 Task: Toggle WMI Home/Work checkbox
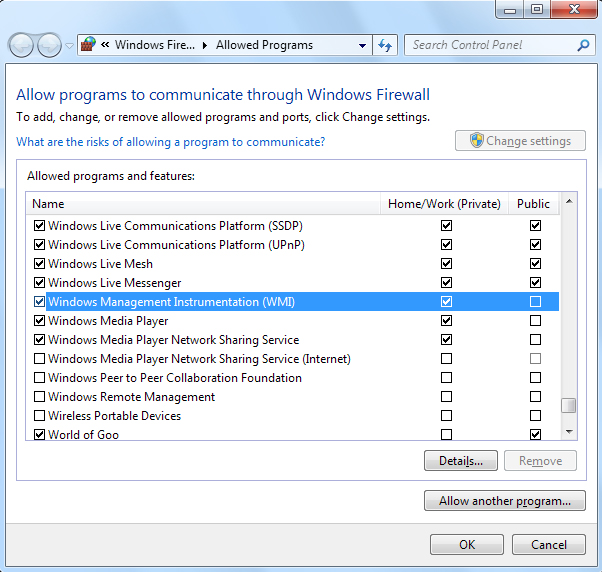point(446,301)
